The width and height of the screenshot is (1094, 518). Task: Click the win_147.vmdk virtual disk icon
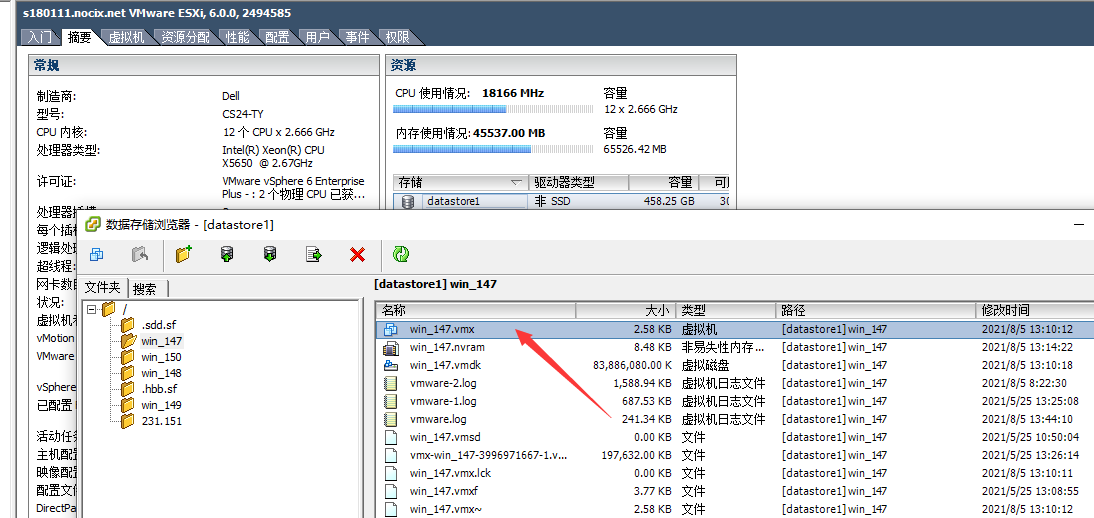pos(391,365)
